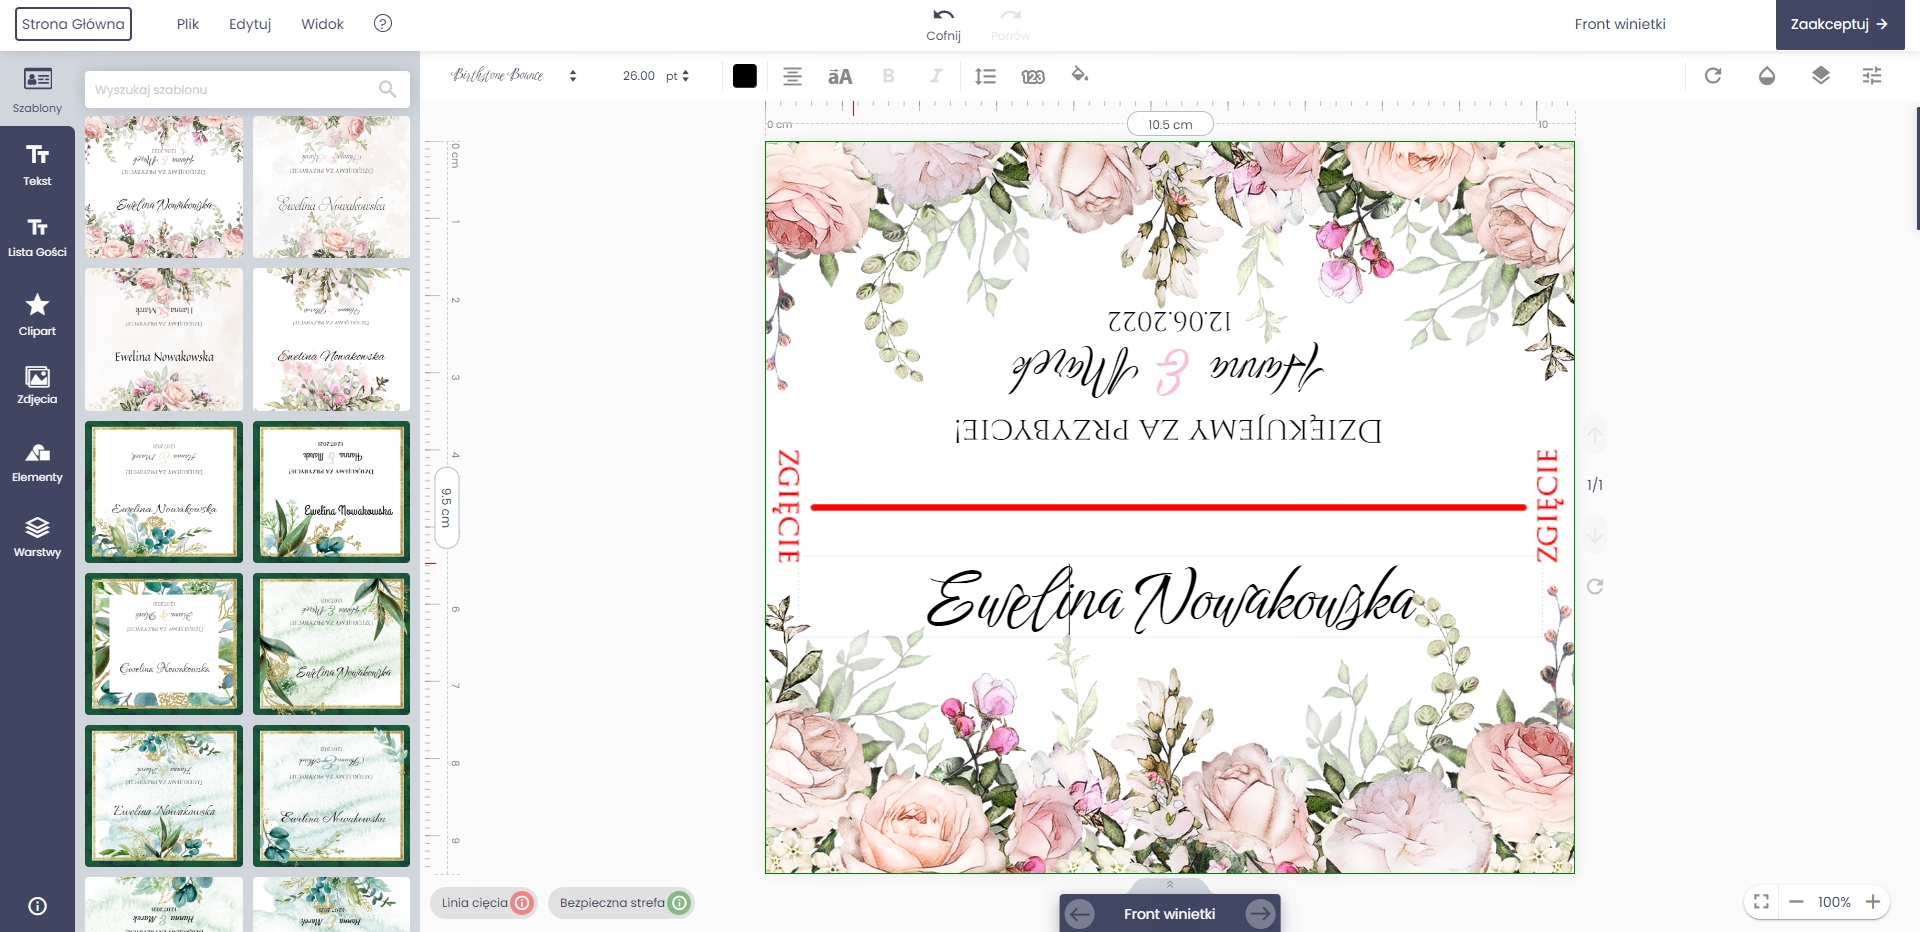Open the Edytuj menu
The height and width of the screenshot is (932, 1920).
click(250, 24)
